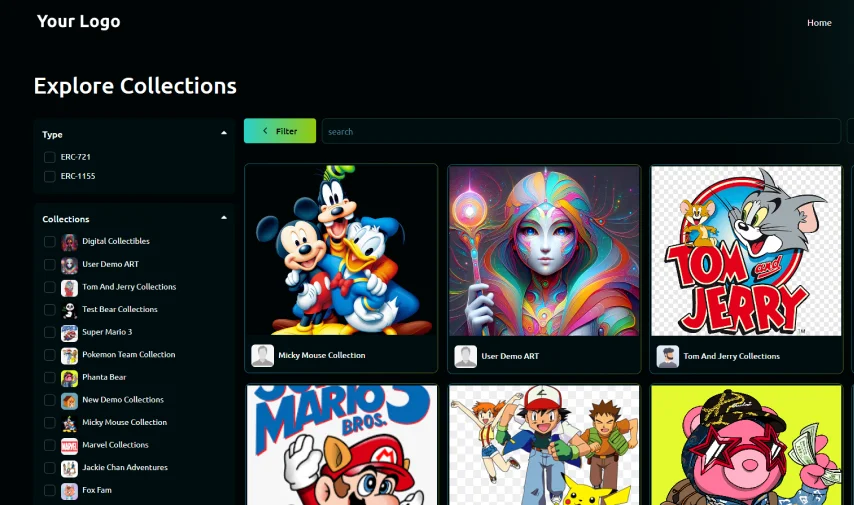Click the 'Phanta Bear' sidebar label
This screenshot has height=505, width=854.
104,377
